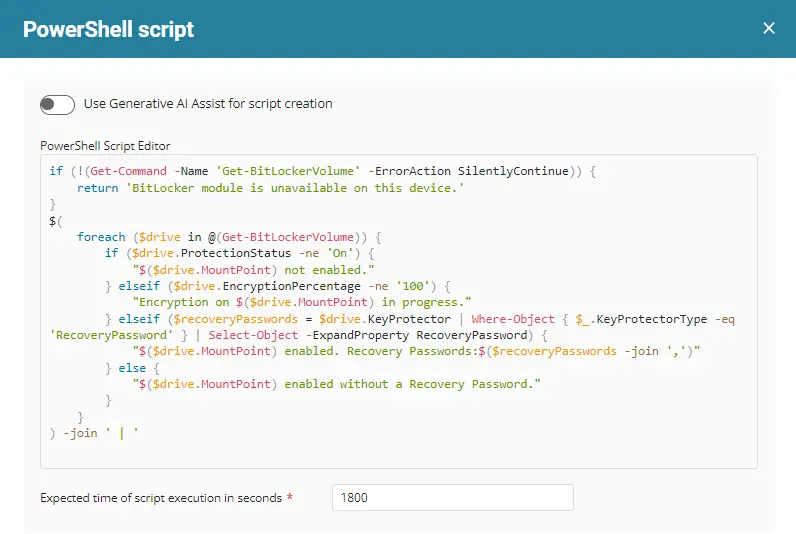Click the 'PowerShell Script Editor' label
The height and width of the screenshot is (534, 796).
105,146
